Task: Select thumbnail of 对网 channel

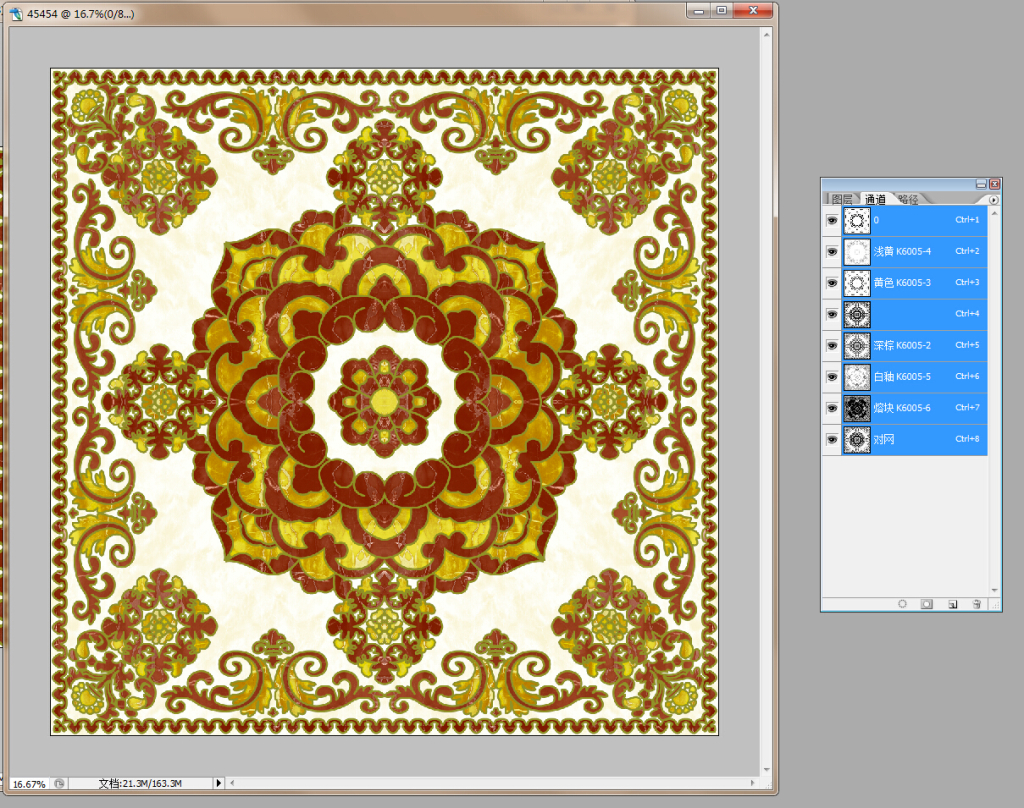Action: click(x=857, y=440)
